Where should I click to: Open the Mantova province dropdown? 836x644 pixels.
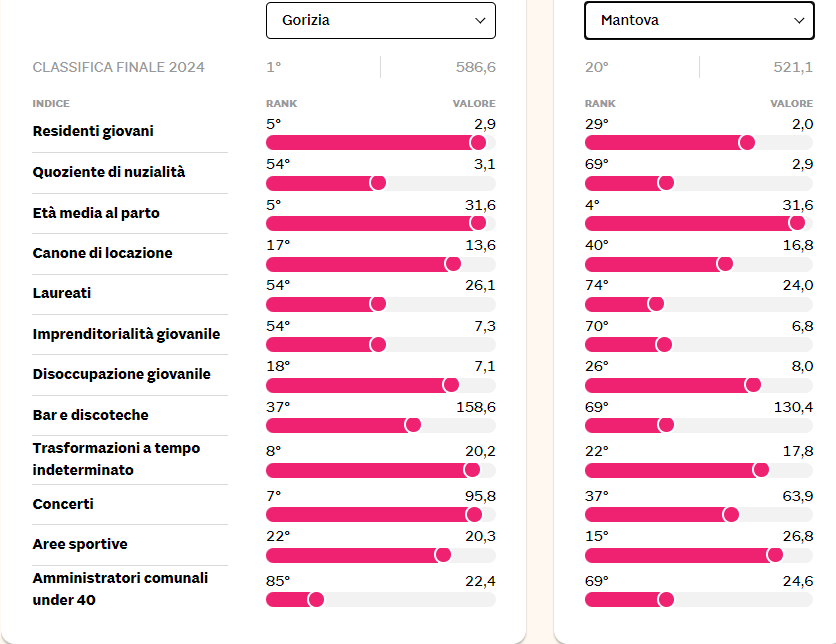(x=698, y=20)
